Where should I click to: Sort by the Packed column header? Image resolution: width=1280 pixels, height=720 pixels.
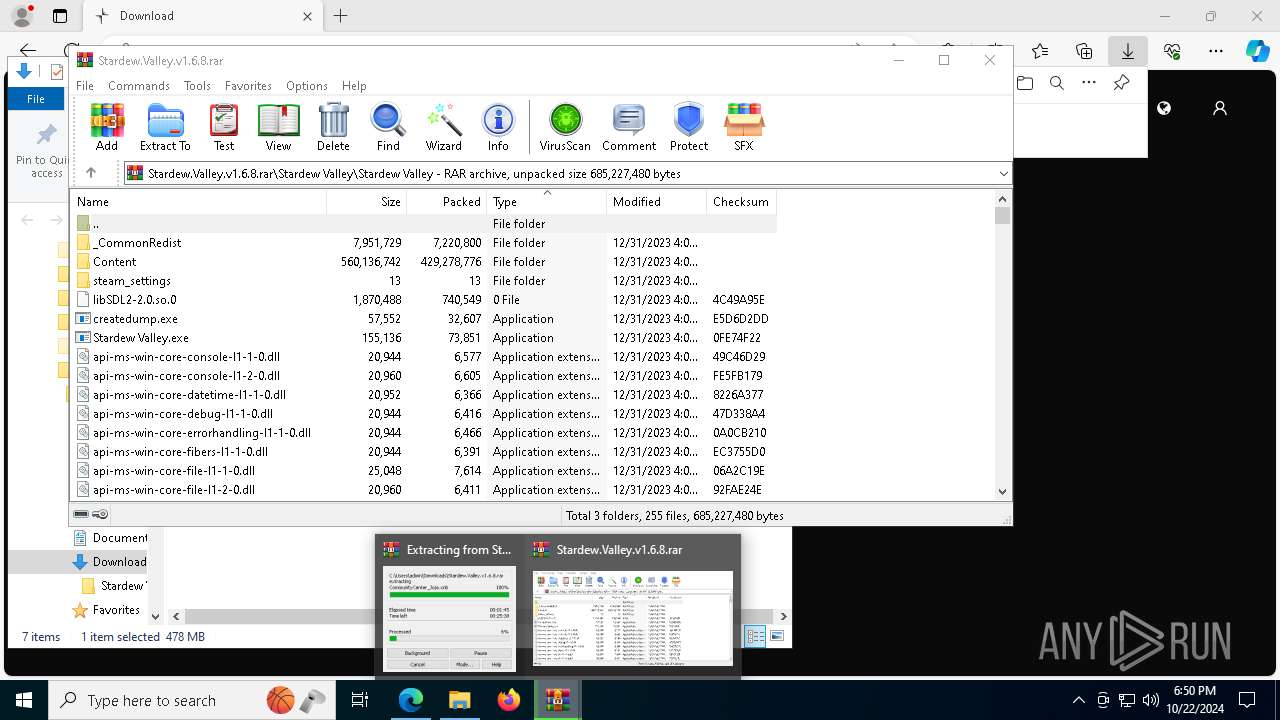pos(447,202)
